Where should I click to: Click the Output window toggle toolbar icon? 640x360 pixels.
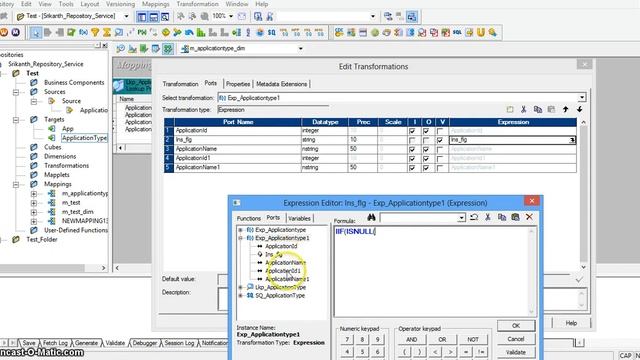point(153,17)
